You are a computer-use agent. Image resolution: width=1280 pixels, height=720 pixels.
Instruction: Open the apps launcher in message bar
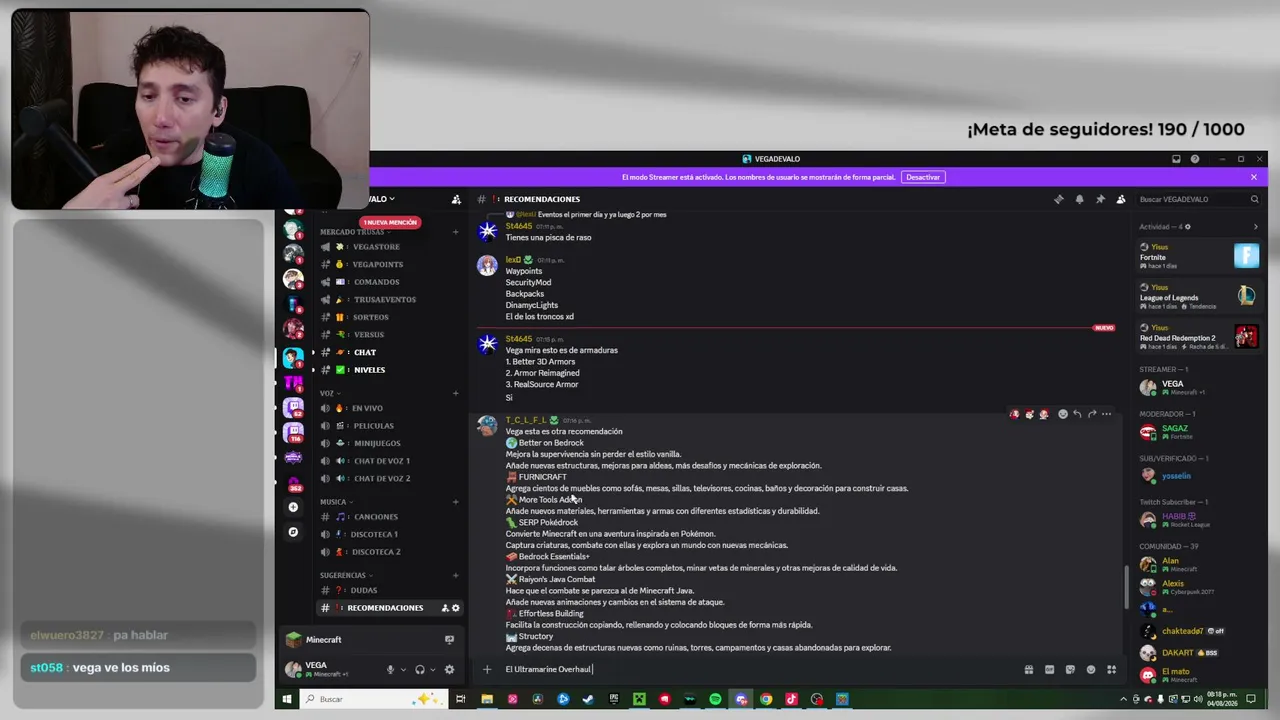point(1111,669)
